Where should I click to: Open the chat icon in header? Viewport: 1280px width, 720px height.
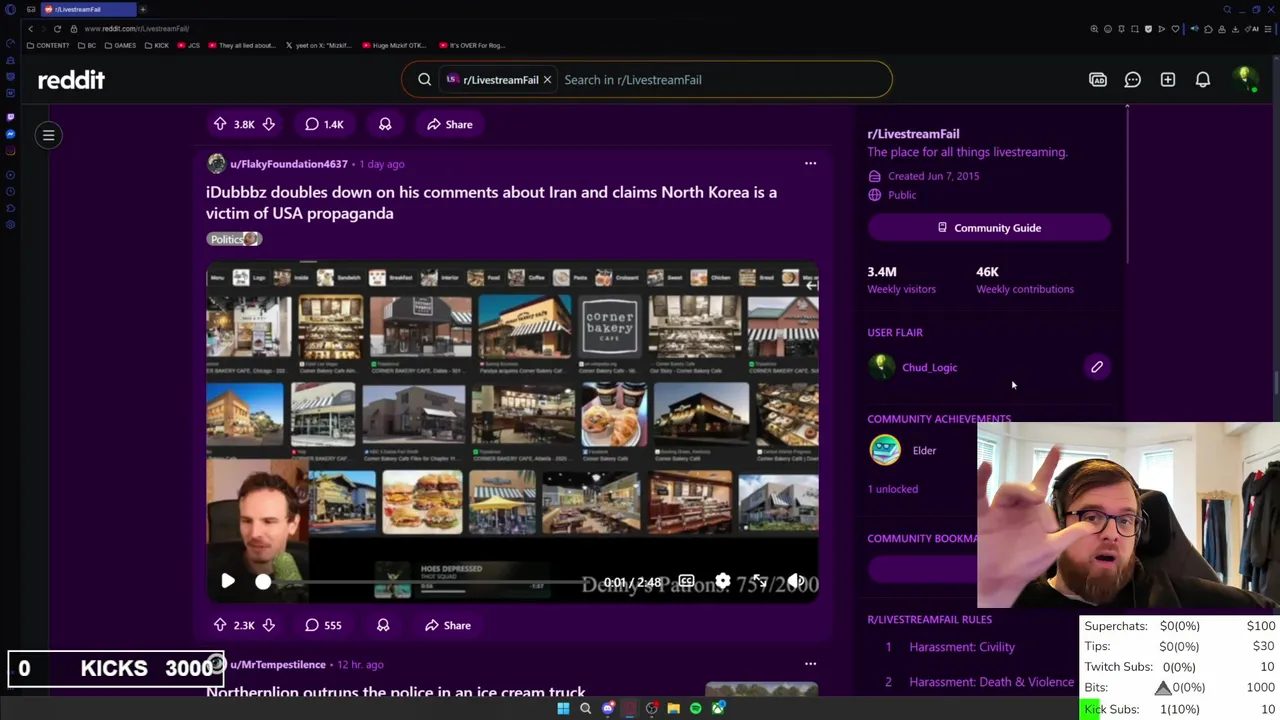coord(1133,80)
